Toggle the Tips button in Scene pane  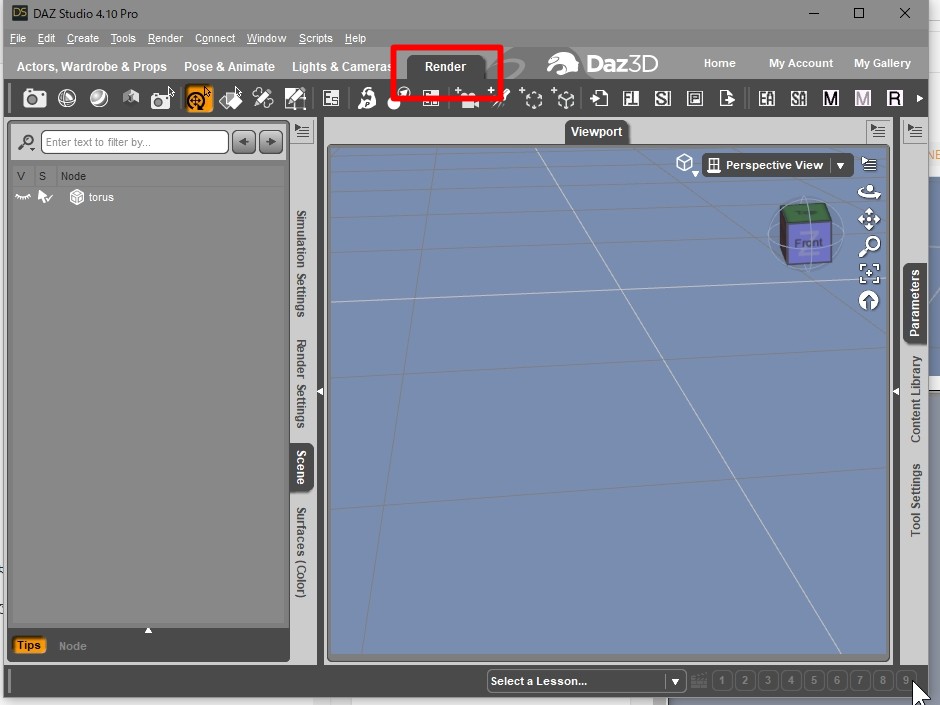29,645
